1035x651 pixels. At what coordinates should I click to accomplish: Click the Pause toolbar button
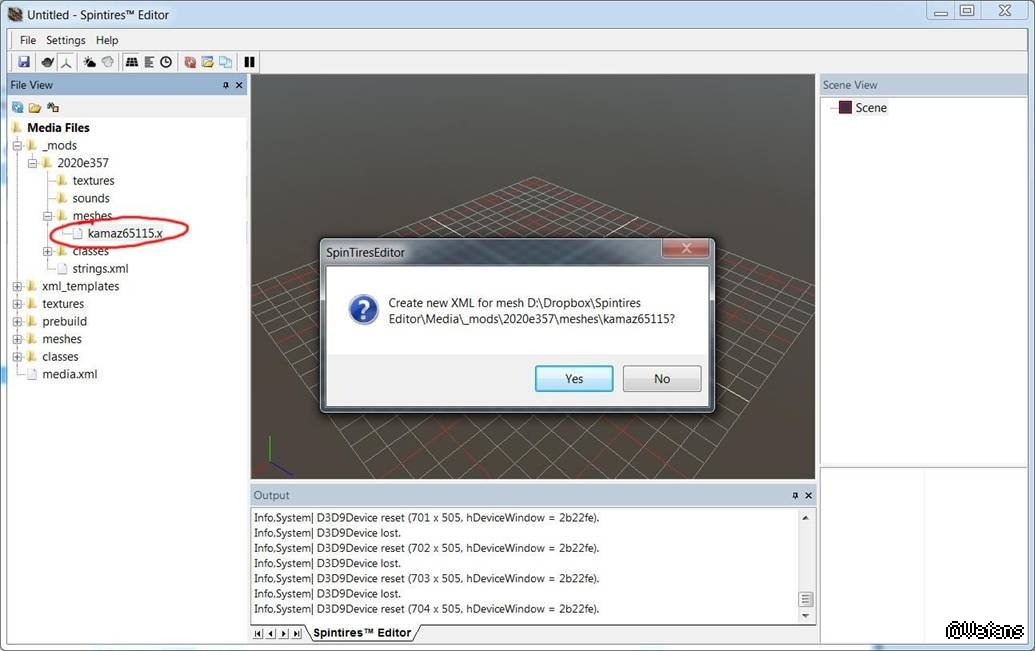(250, 62)
